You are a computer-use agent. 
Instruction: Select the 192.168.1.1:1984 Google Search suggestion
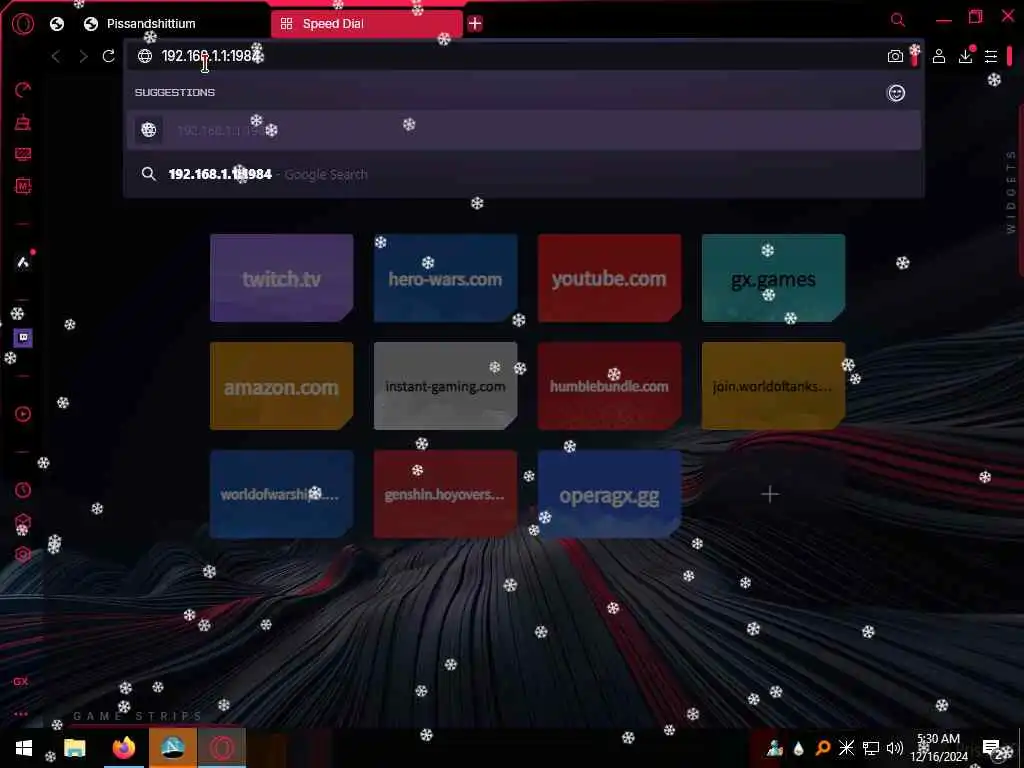[524, 174]
